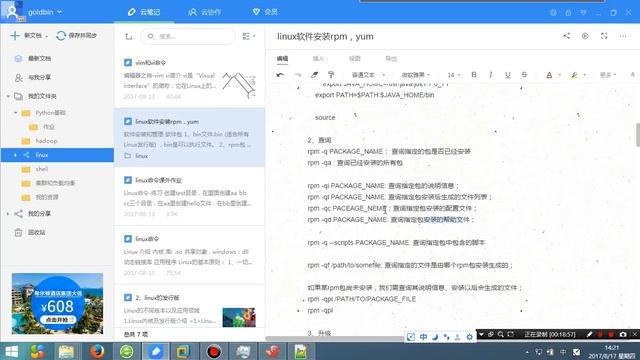Viewport: 640px width, 360px height.
Task: Apply the red font color
Action: pyautogui.click(x=549, y=75)
